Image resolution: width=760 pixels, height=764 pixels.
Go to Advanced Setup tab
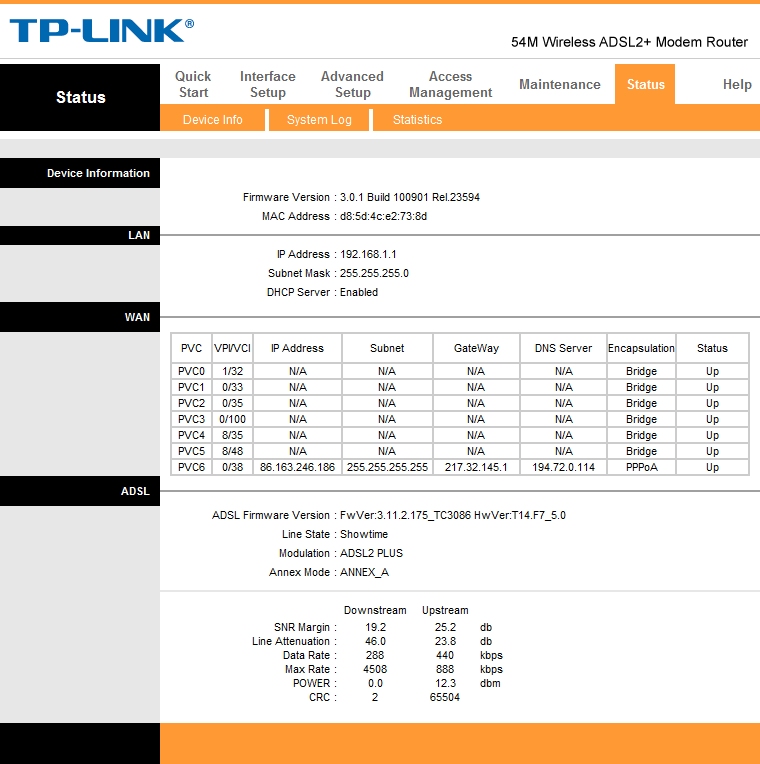352,84
